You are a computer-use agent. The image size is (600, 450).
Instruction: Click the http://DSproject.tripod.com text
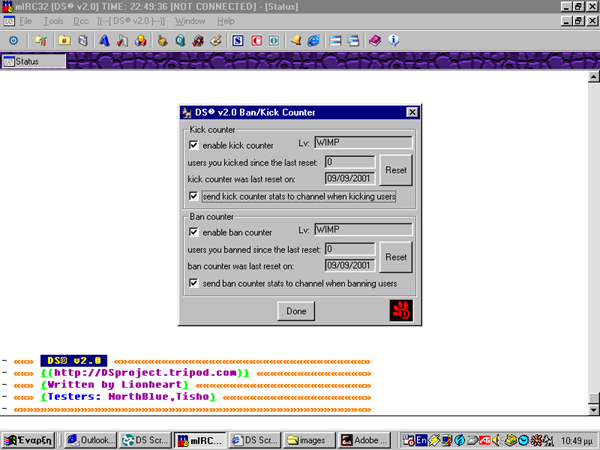point(145,373)
